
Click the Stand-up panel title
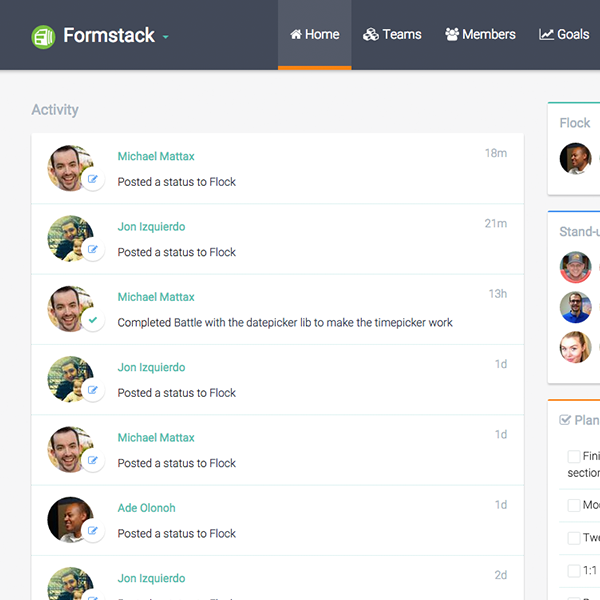[x=579, y=232]
